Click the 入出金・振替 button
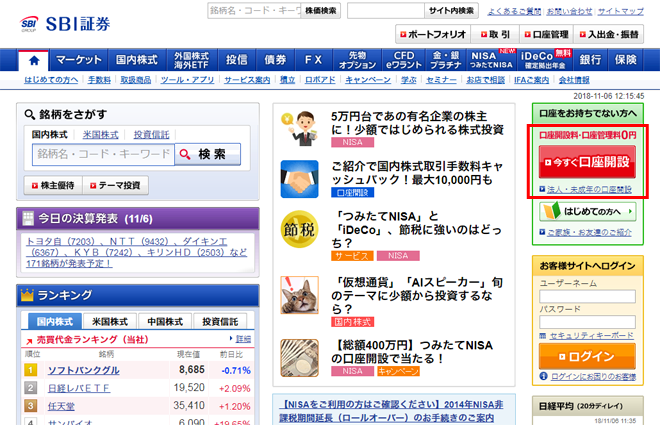660x425 pixels. click(x=609, y=35)
